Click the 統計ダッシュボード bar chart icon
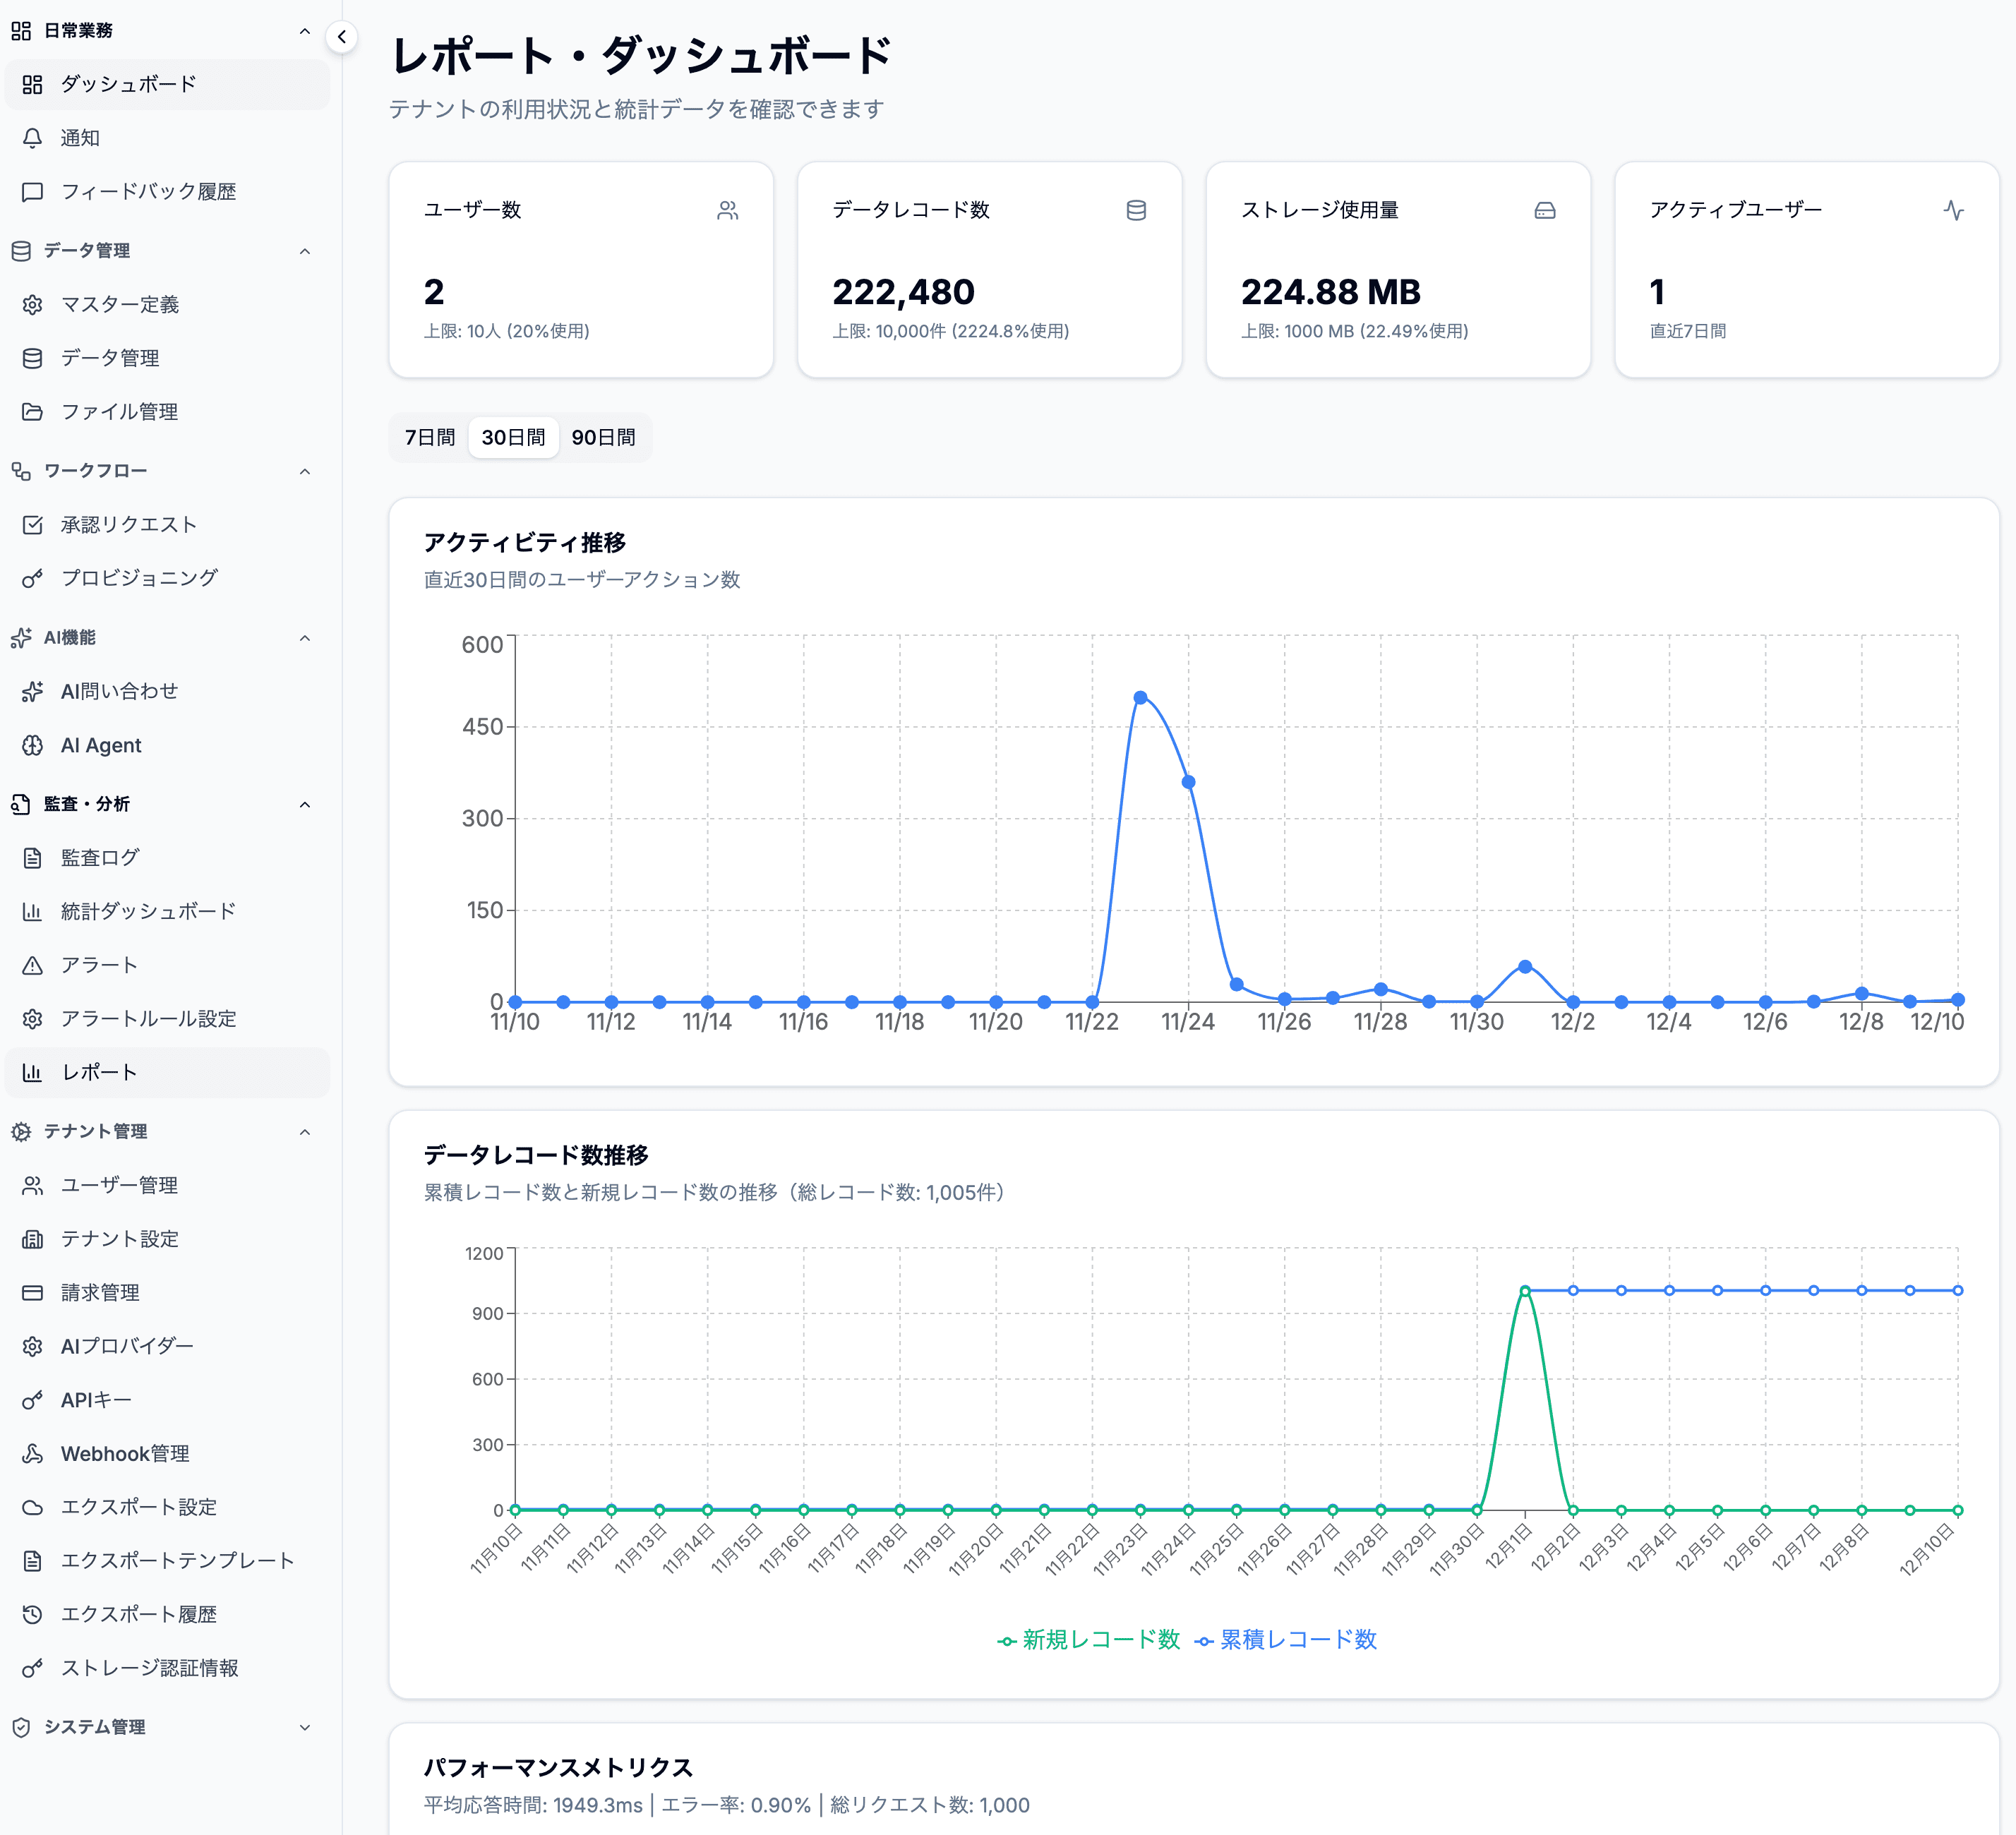Image resolution: width=2016 pixels, height=1835 pixels. click(x=32, y=911)
